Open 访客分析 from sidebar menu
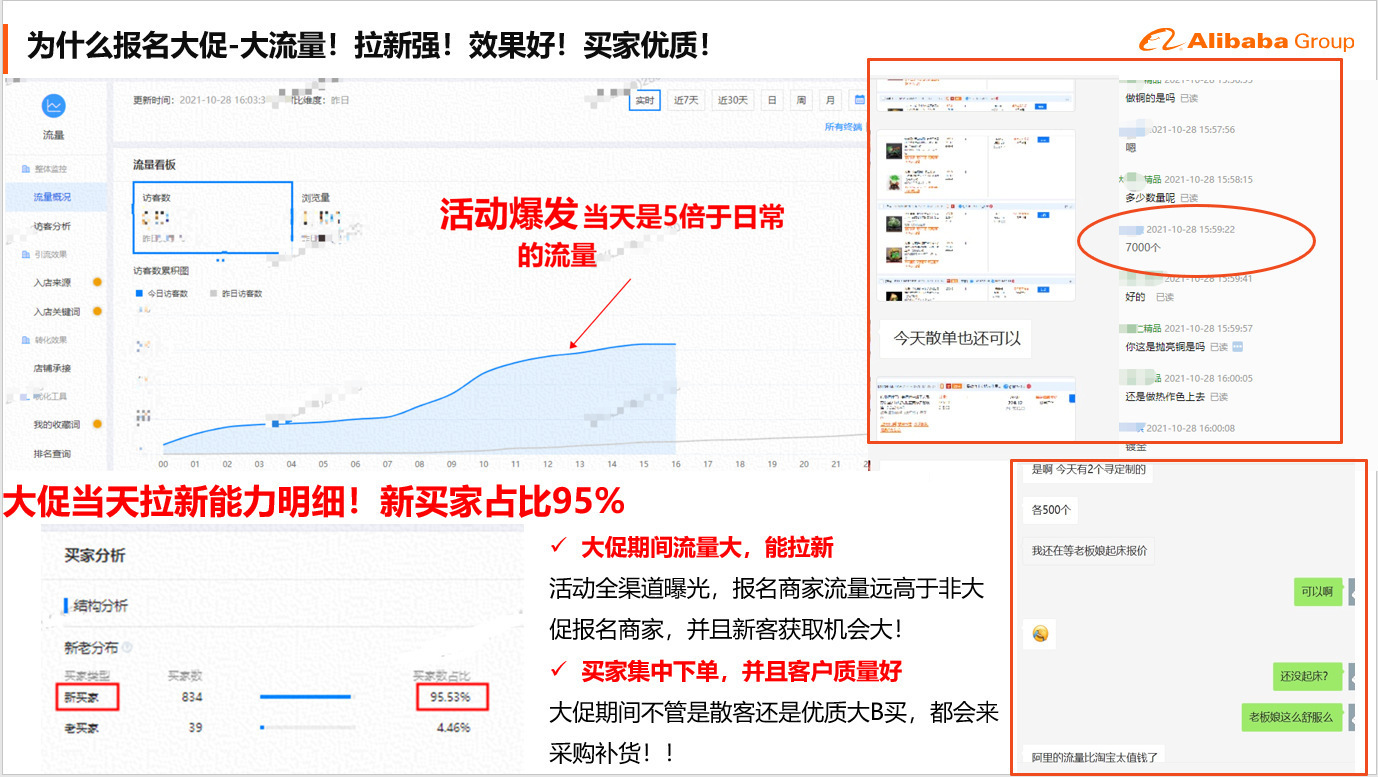Screen dimensions: 1378x777 52,226
